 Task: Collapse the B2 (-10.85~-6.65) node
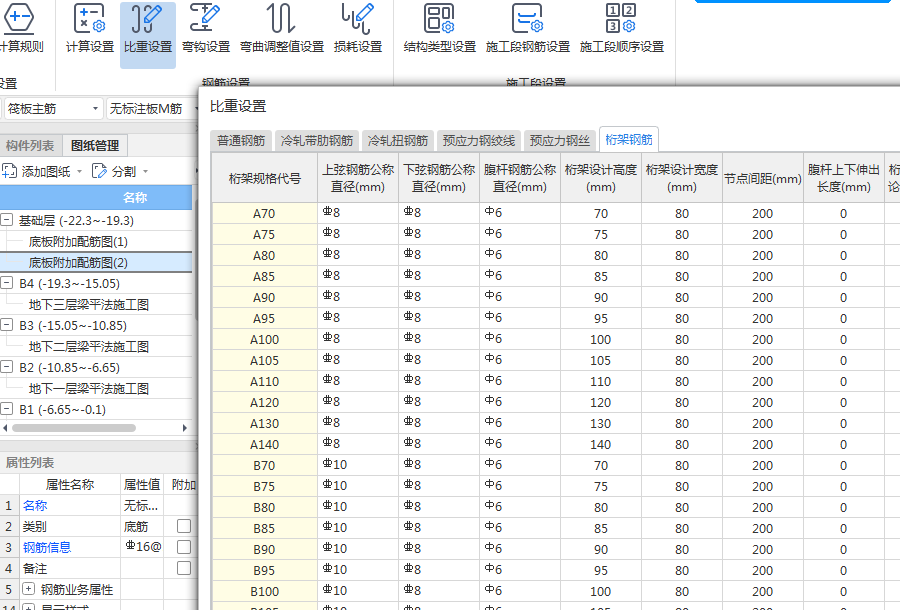[x=6, y=367]
